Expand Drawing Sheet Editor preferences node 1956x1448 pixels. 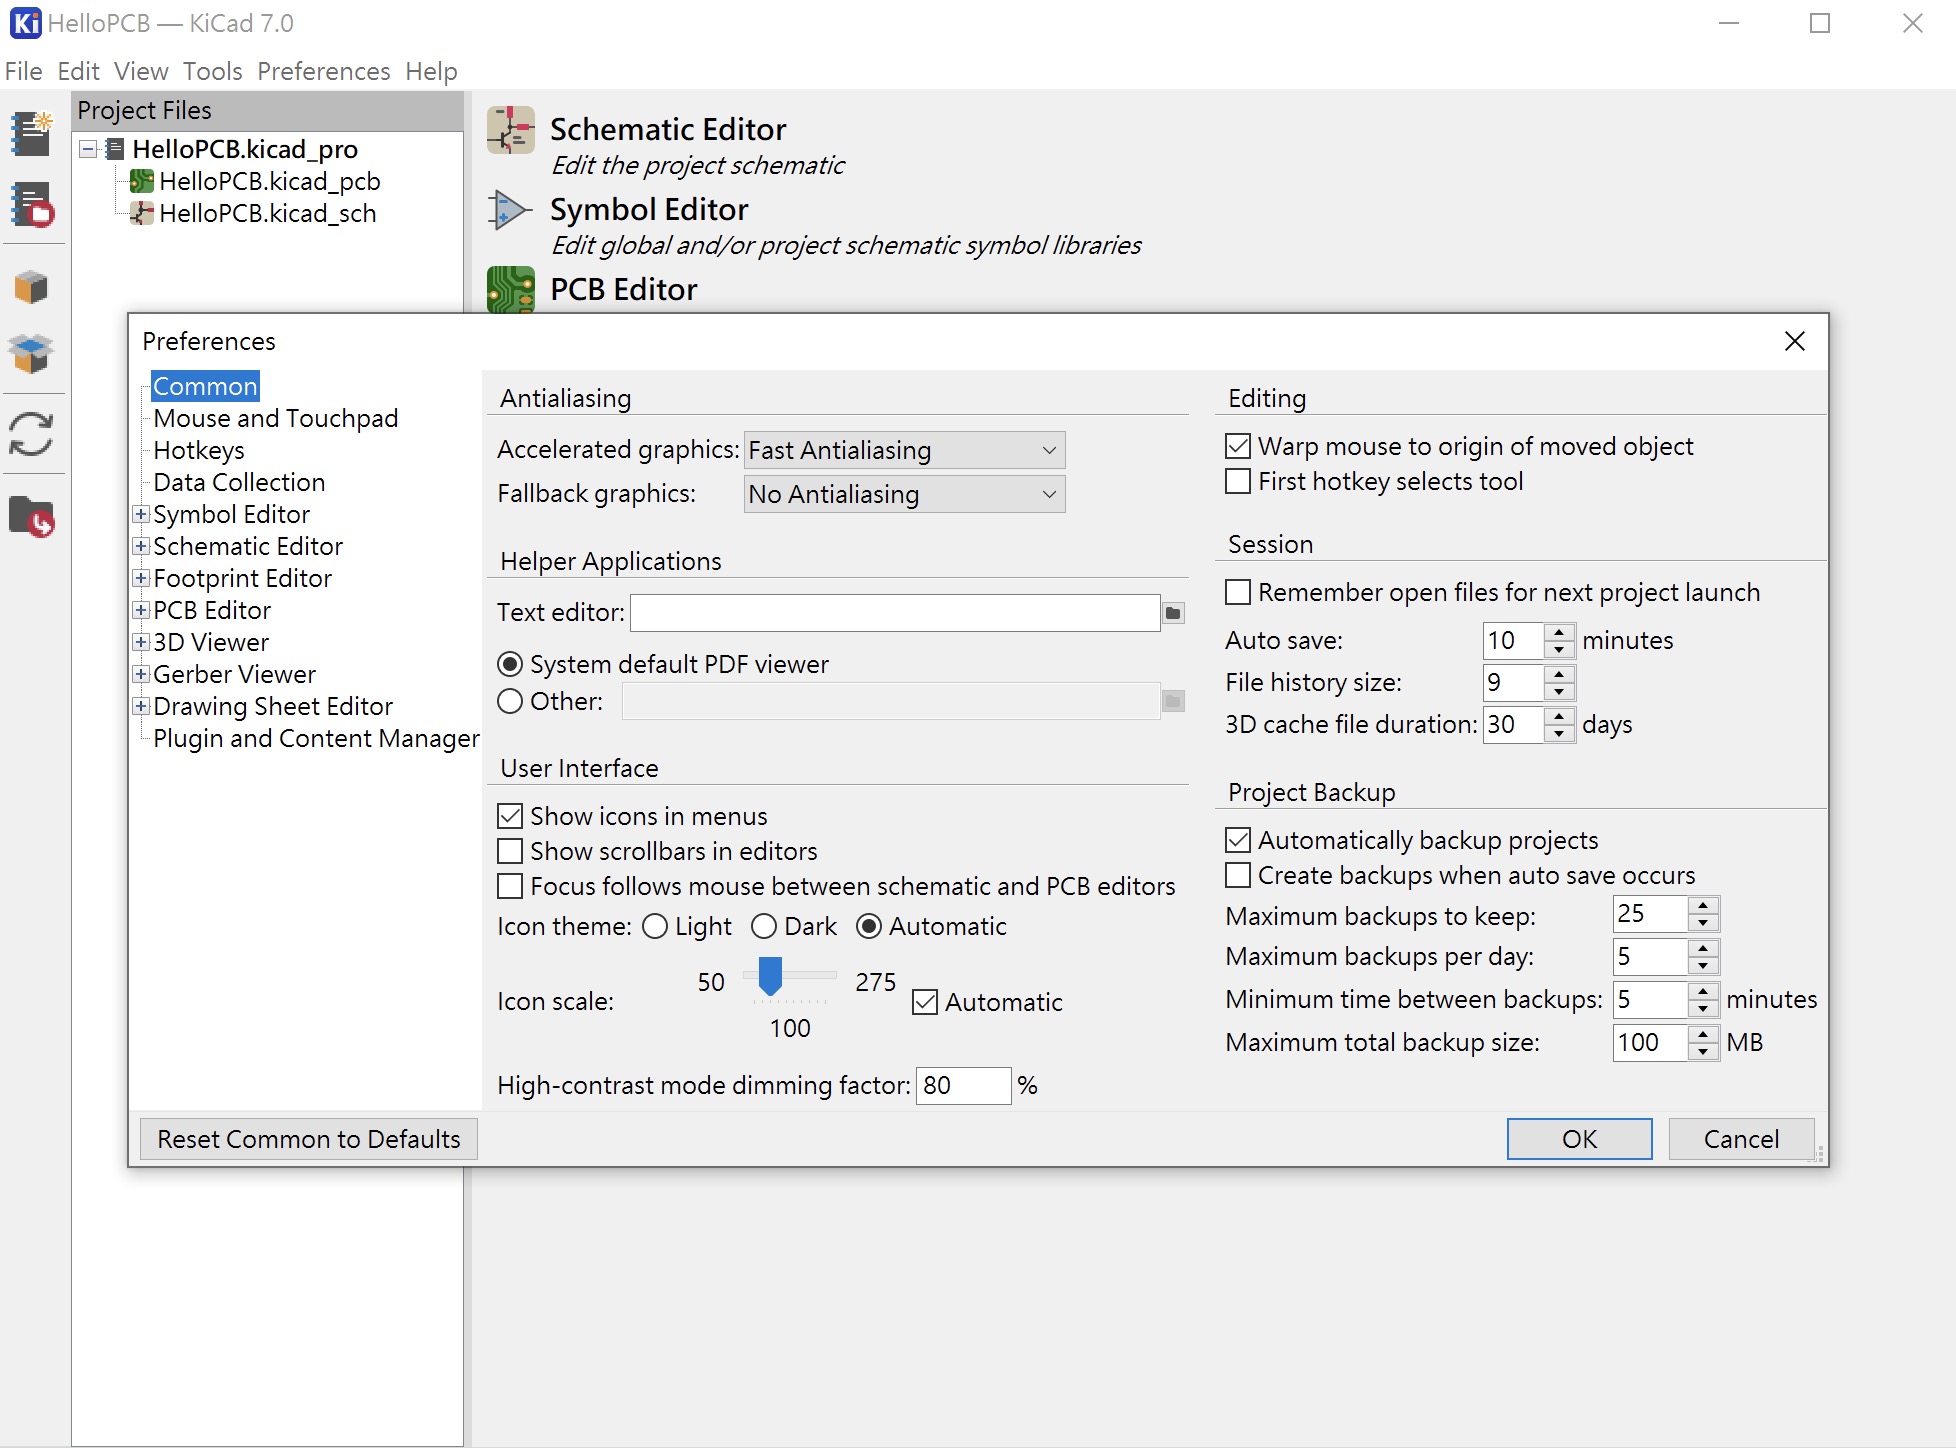[x=141, y=706]
